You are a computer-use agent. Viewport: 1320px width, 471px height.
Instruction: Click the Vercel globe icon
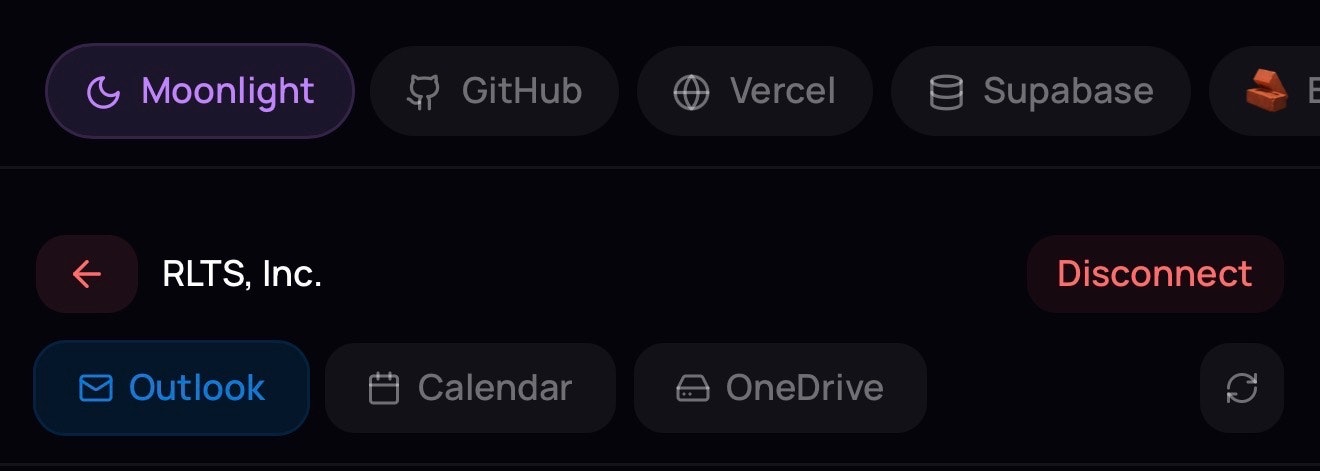pyautogui.click(x=691, y=92)
